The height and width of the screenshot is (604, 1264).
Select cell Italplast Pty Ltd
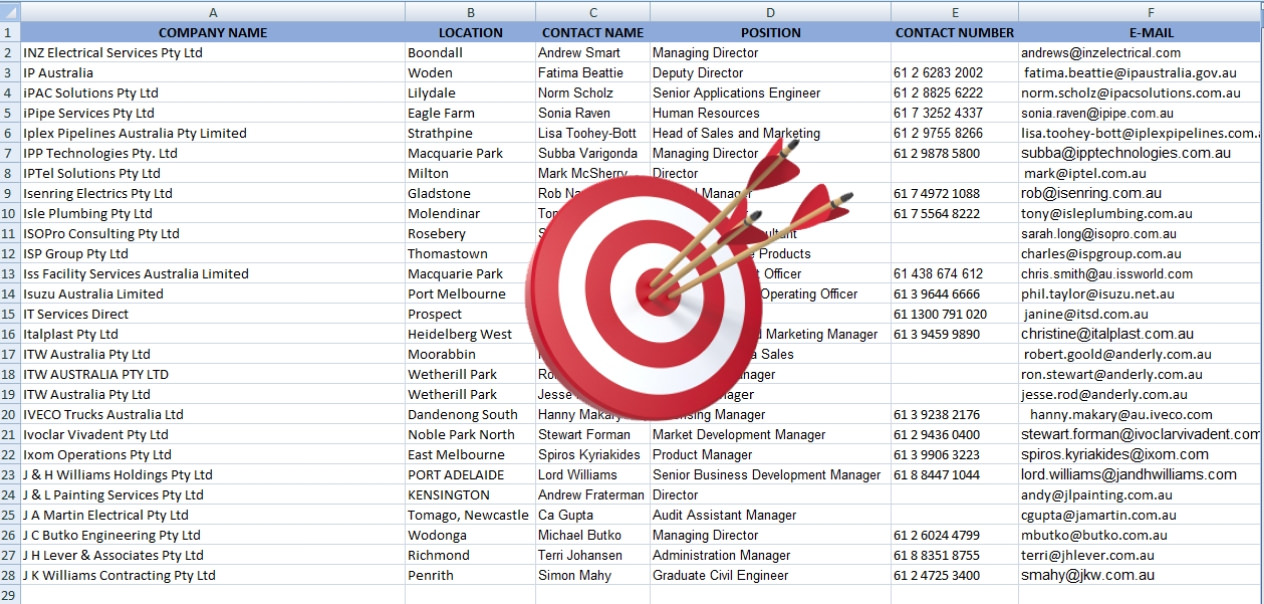pyautogui.click(x=213, y=334)
